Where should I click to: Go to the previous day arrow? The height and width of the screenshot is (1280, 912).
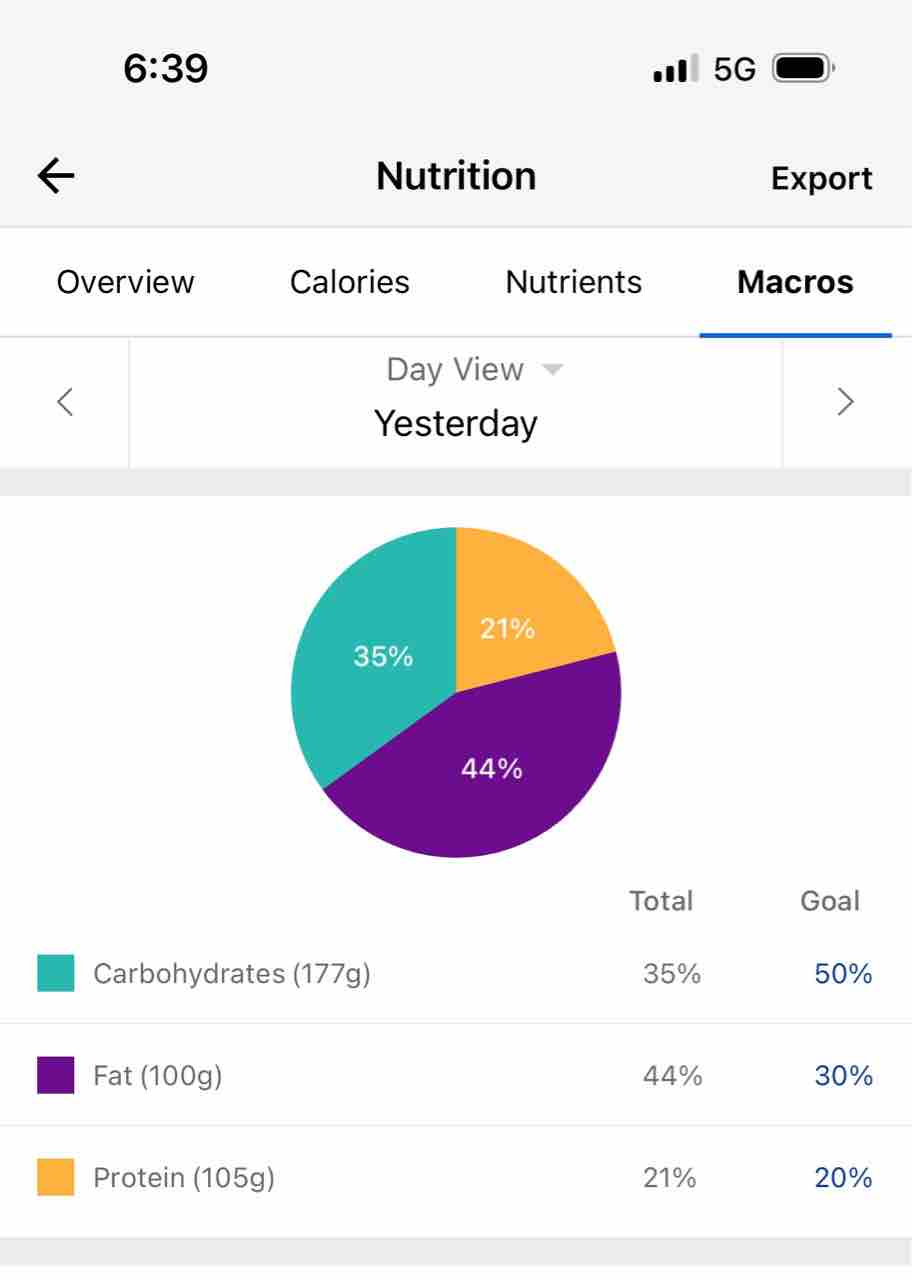[x=65, y=402]
